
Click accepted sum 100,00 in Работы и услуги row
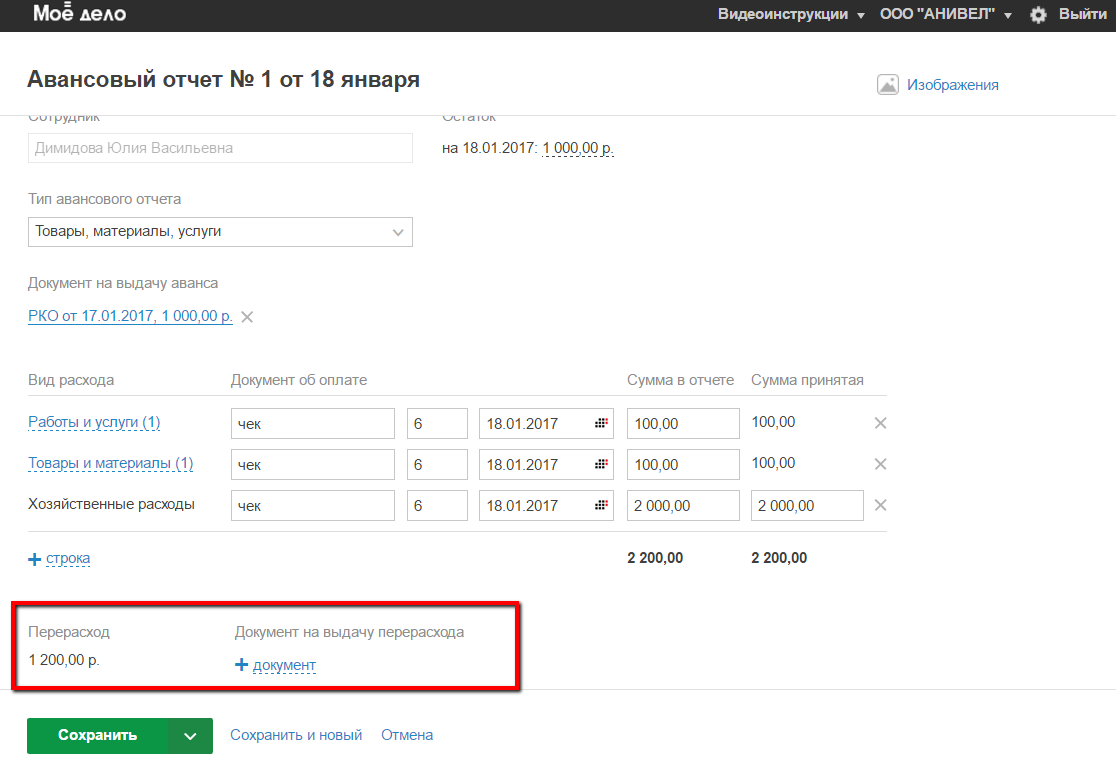[773, 422]
